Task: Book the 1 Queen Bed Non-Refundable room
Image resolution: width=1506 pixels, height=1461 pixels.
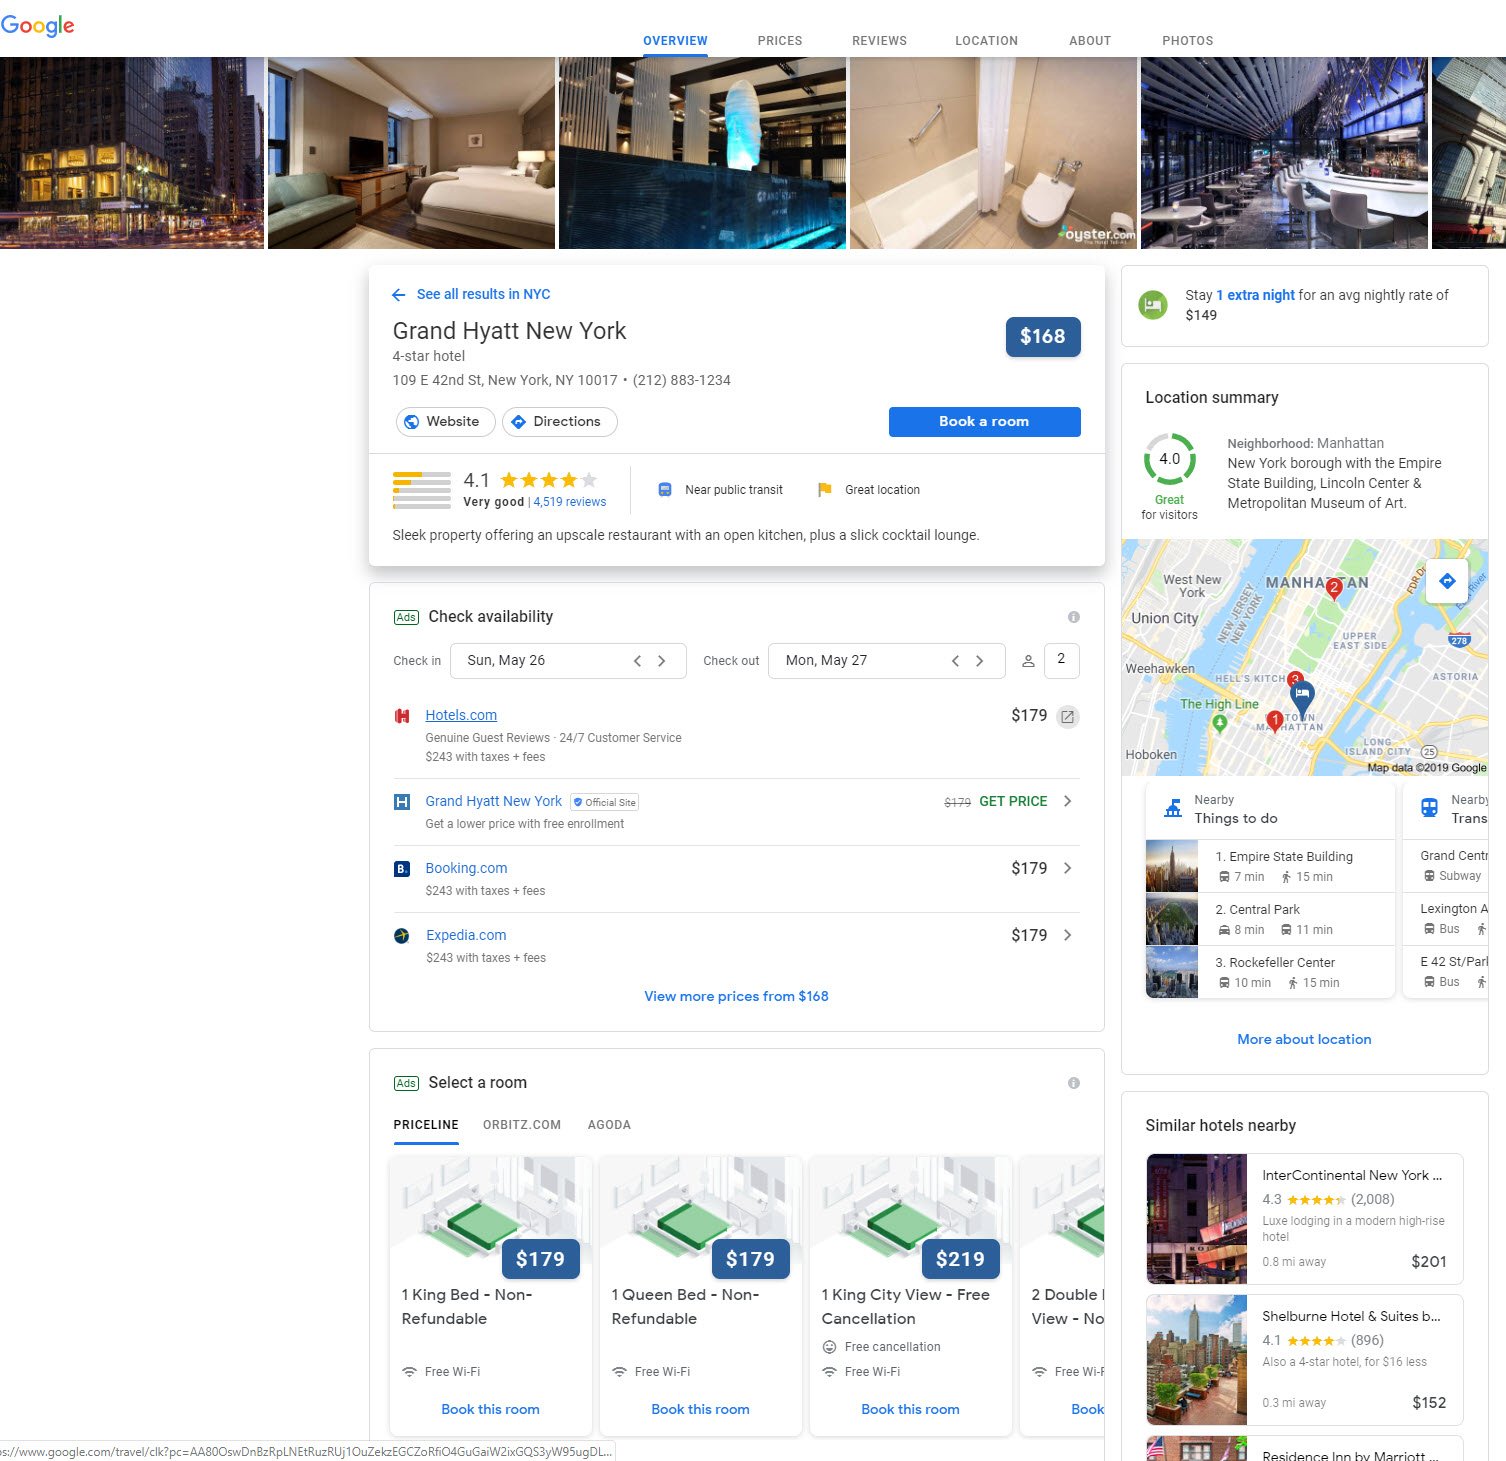Action: (700, 1410)
